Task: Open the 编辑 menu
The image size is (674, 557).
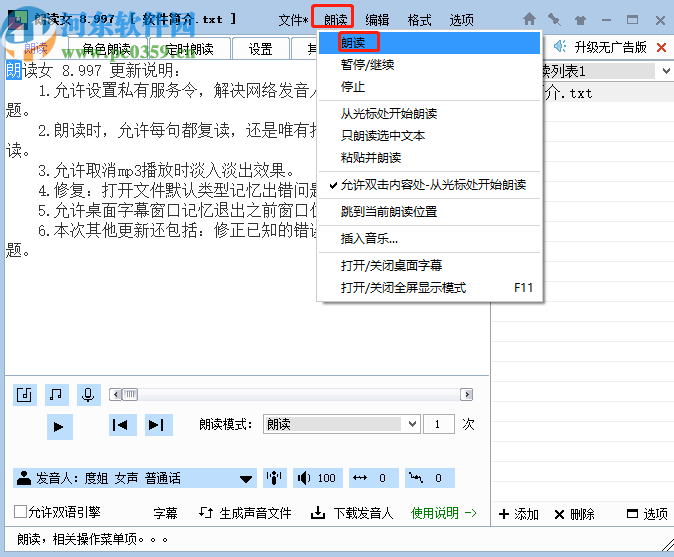Action: coord(377,20)
